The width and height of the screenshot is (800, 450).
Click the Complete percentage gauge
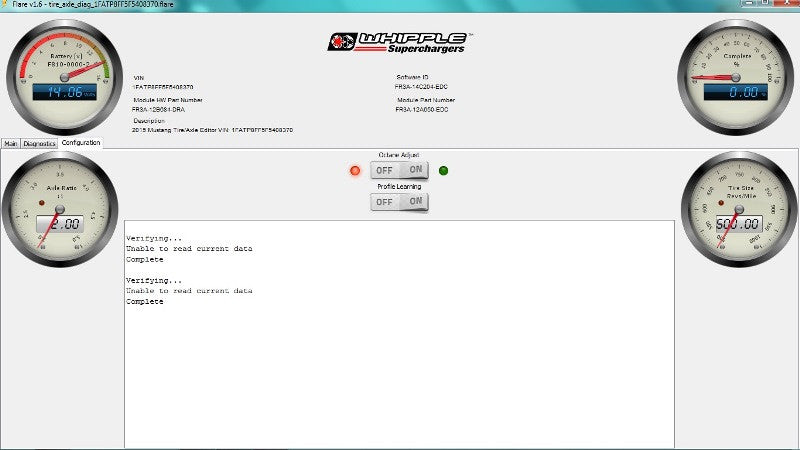click(x=736, y=76)
